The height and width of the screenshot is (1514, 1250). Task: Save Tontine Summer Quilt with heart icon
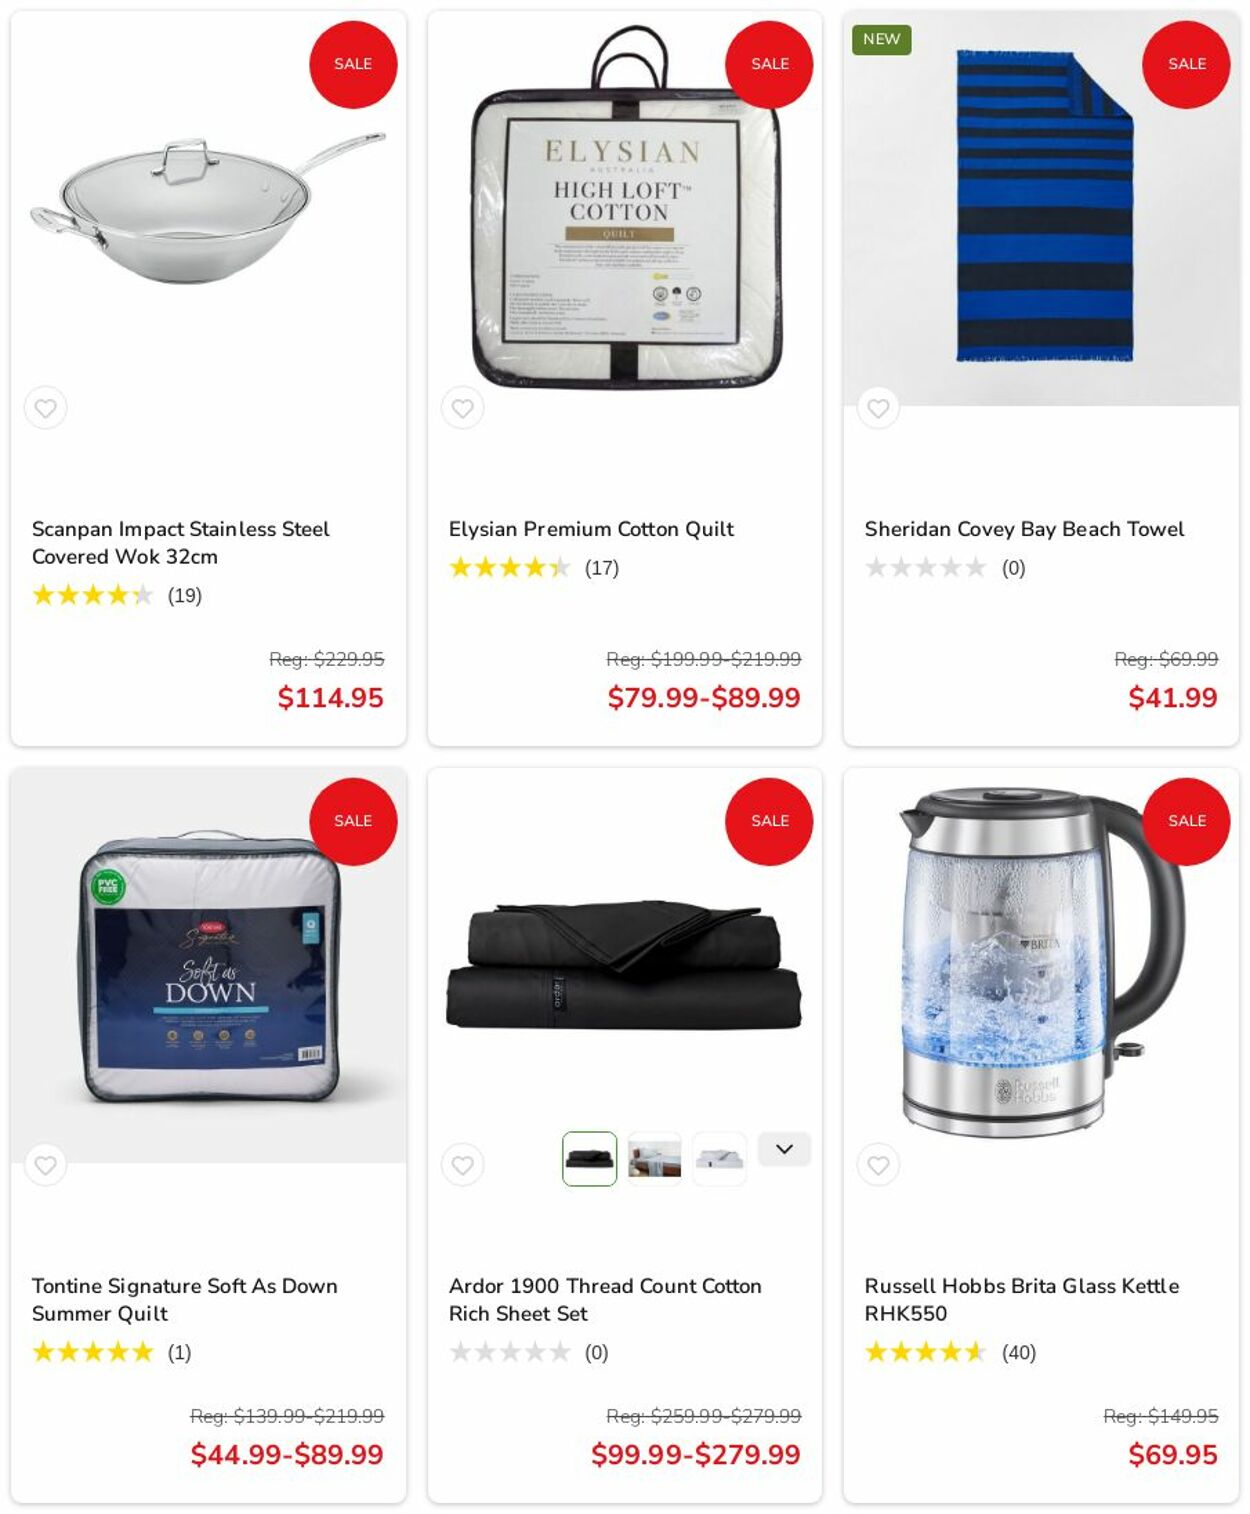tap(45, 1165)
